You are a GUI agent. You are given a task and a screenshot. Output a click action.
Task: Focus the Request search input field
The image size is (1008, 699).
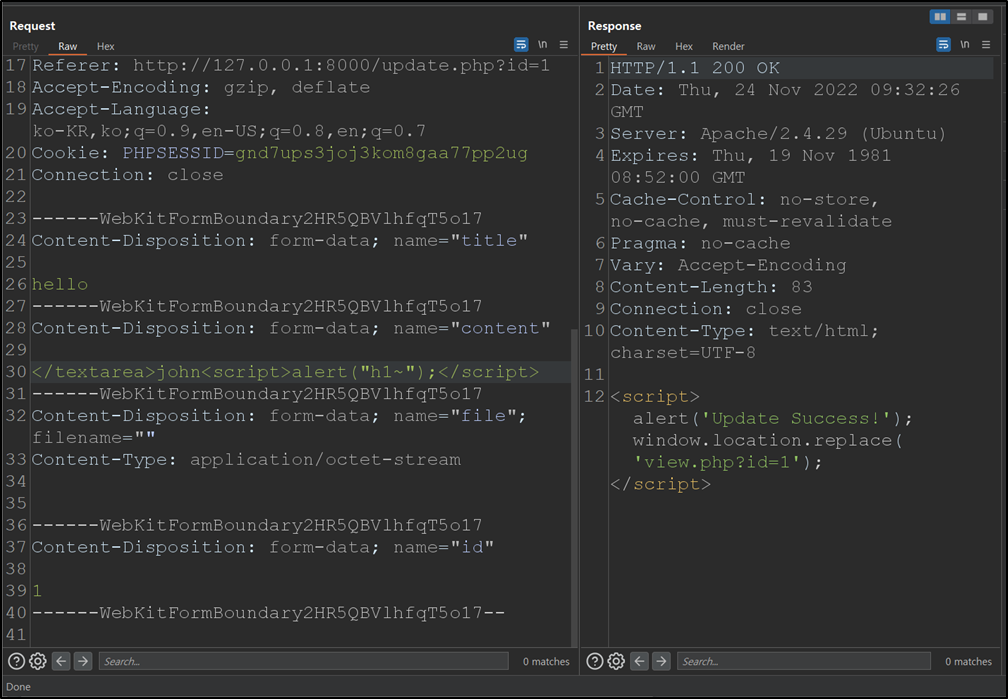point(303,661)
